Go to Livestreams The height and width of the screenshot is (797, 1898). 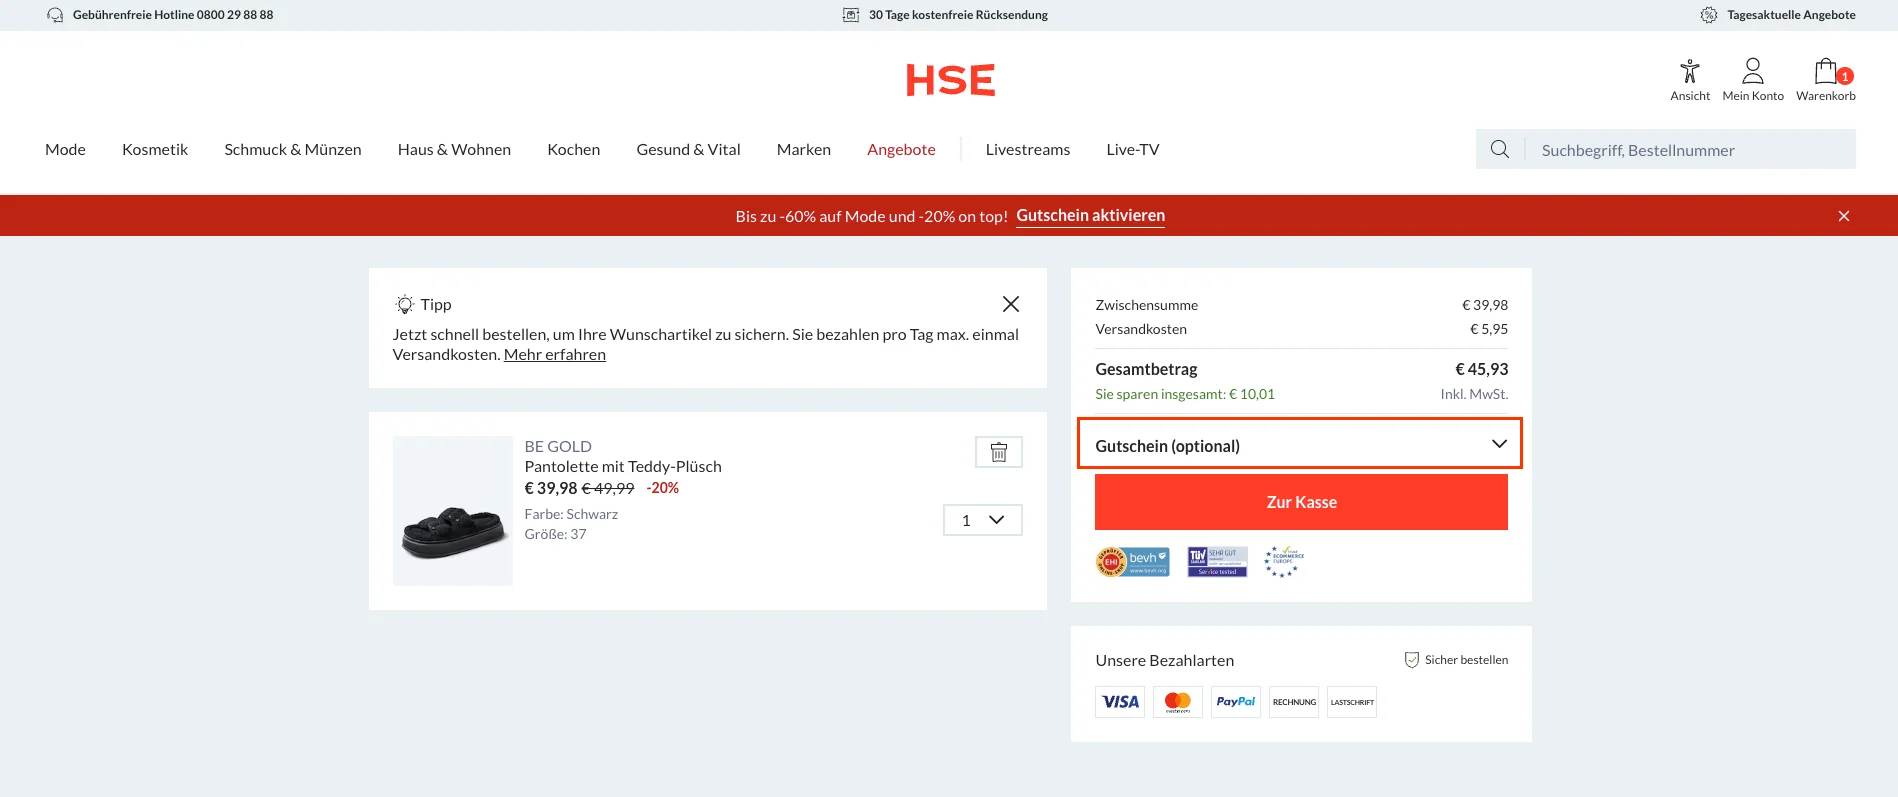tap(1028, 149)
